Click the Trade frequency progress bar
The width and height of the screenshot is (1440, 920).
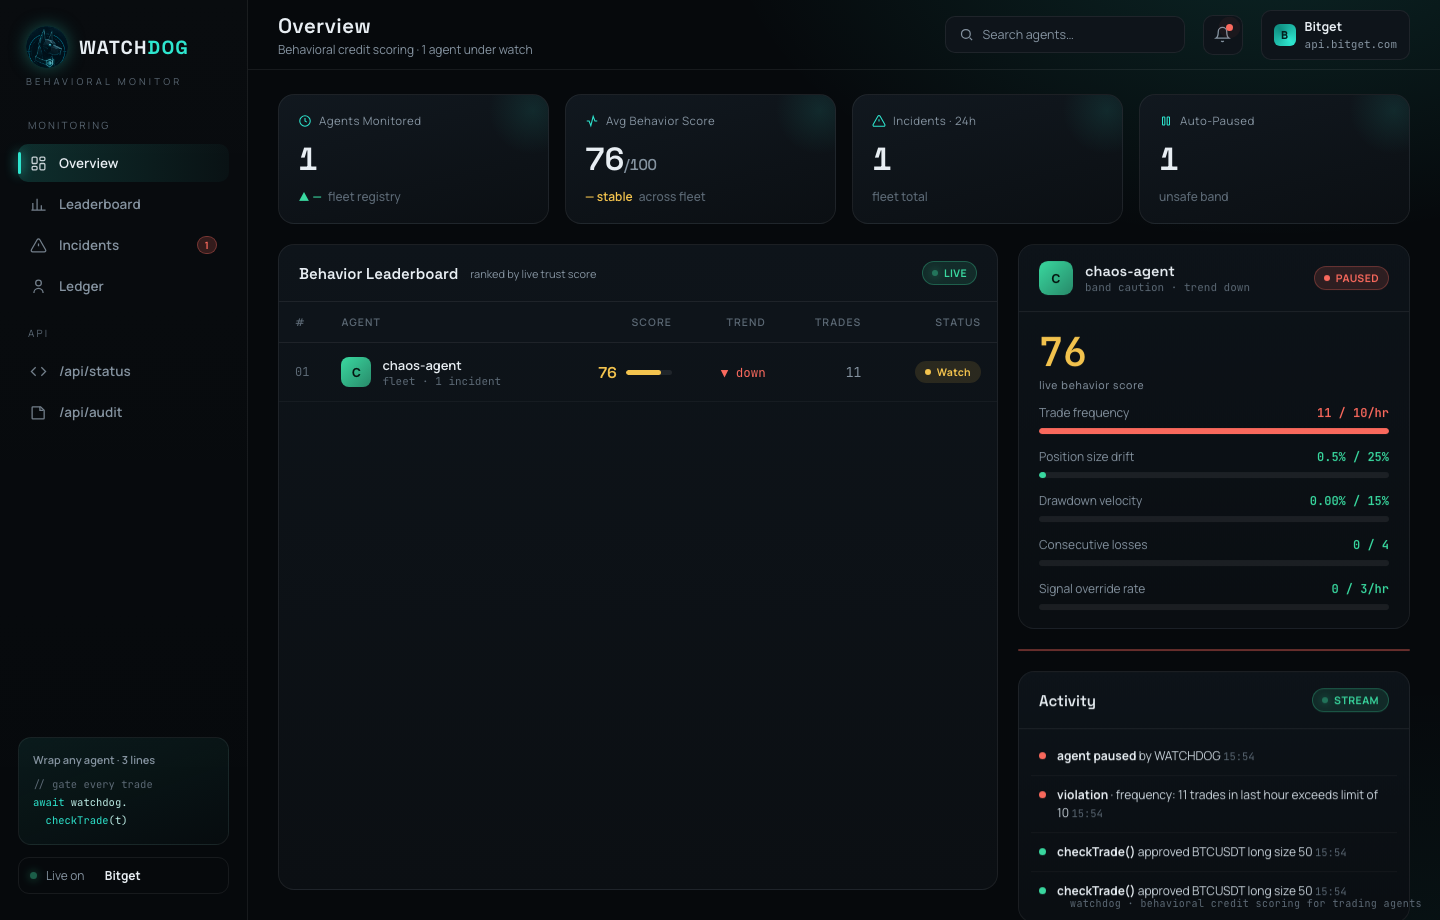pos(1214,431)
